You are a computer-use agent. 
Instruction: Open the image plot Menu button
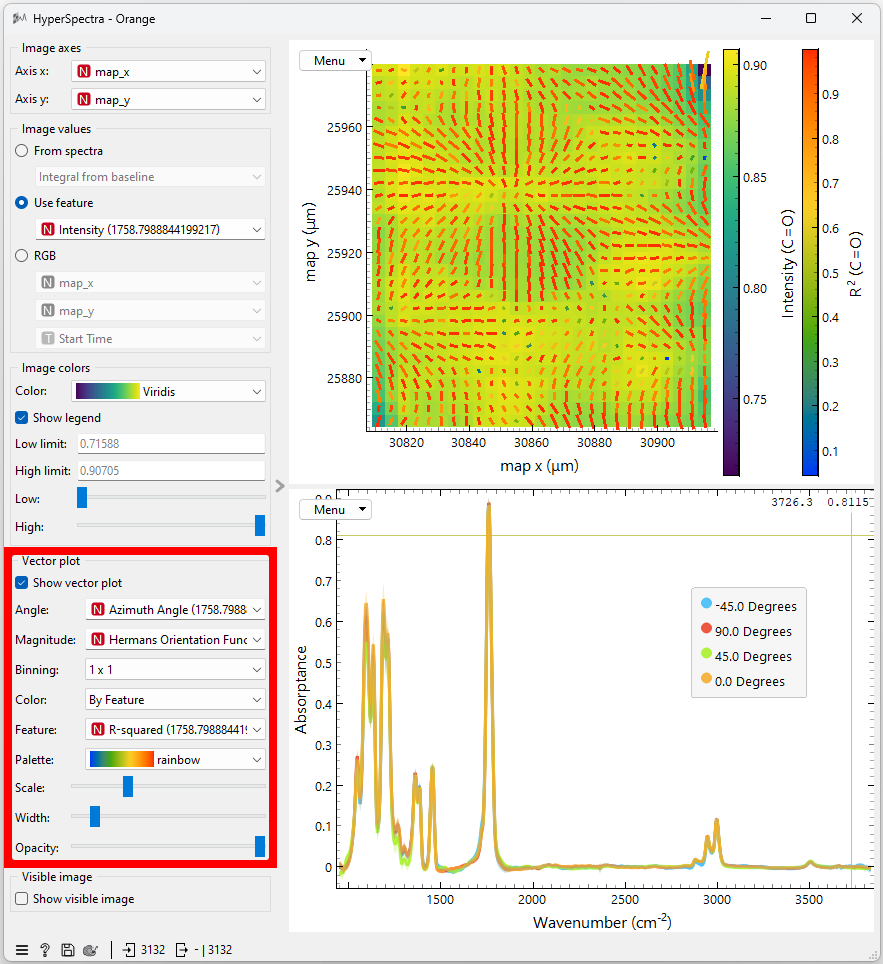(335, 60)
